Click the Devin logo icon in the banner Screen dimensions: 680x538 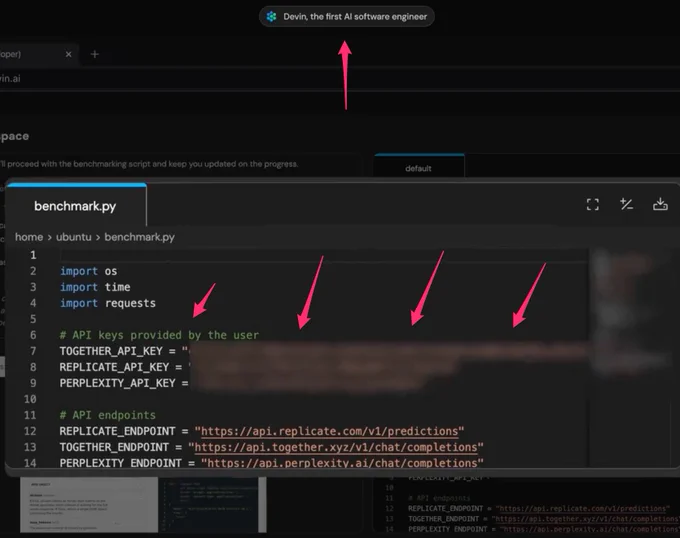click(x=271, y=16)
